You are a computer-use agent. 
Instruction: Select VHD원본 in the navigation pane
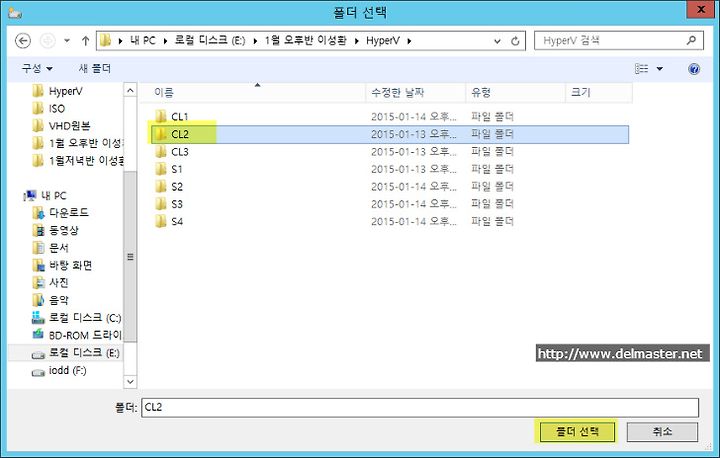tap(62, 126)
